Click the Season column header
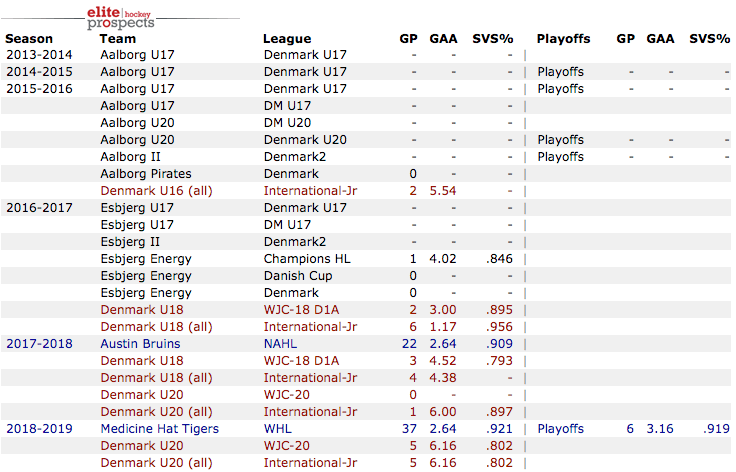Image resolution: width=736 pixels, height=472 pixels. coord(29,39)
